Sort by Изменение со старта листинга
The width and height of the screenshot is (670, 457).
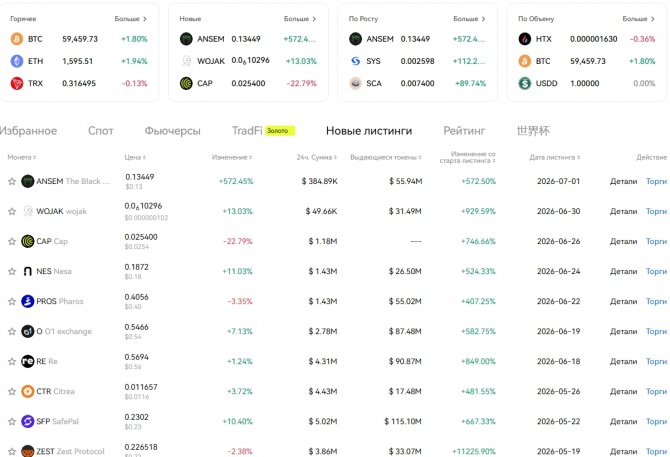[467, 157]
